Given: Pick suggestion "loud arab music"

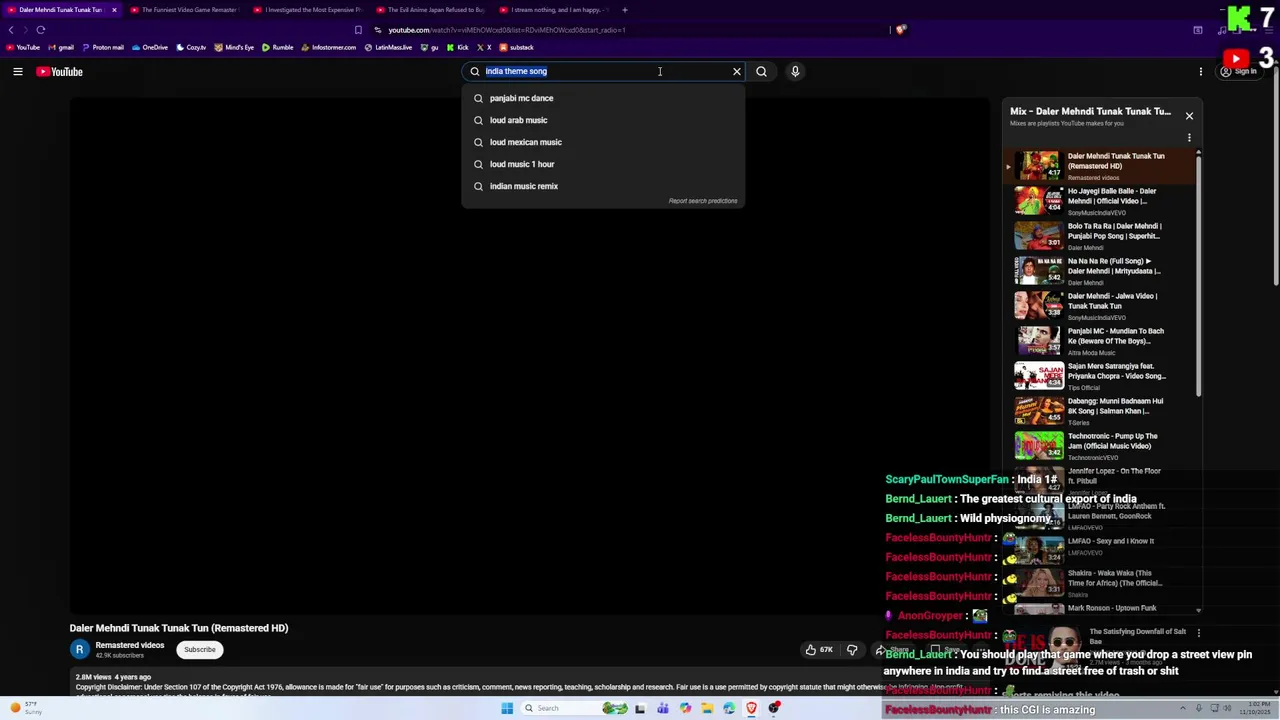Looking at the screenshot, I should click(x=603, y=120).
